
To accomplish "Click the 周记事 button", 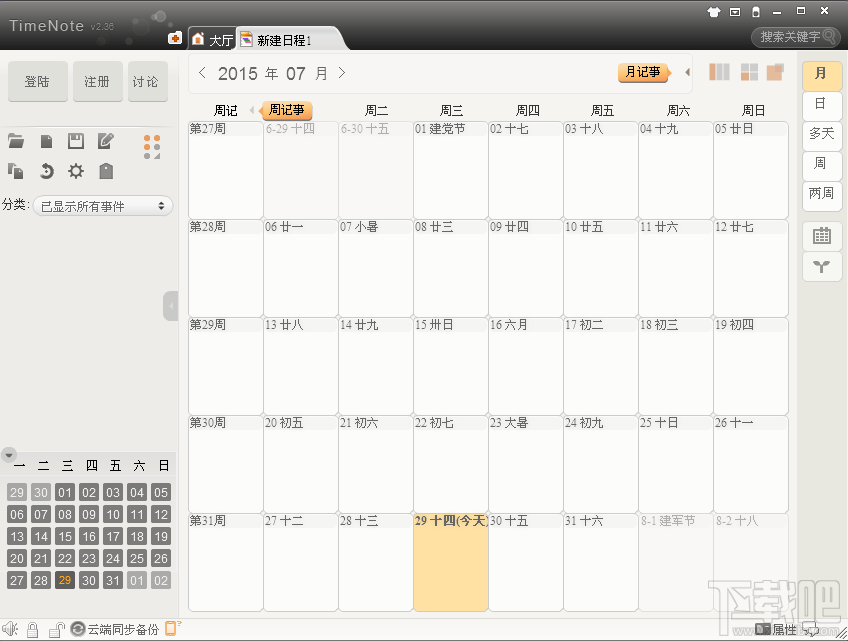I will click(x=287, y=110).
